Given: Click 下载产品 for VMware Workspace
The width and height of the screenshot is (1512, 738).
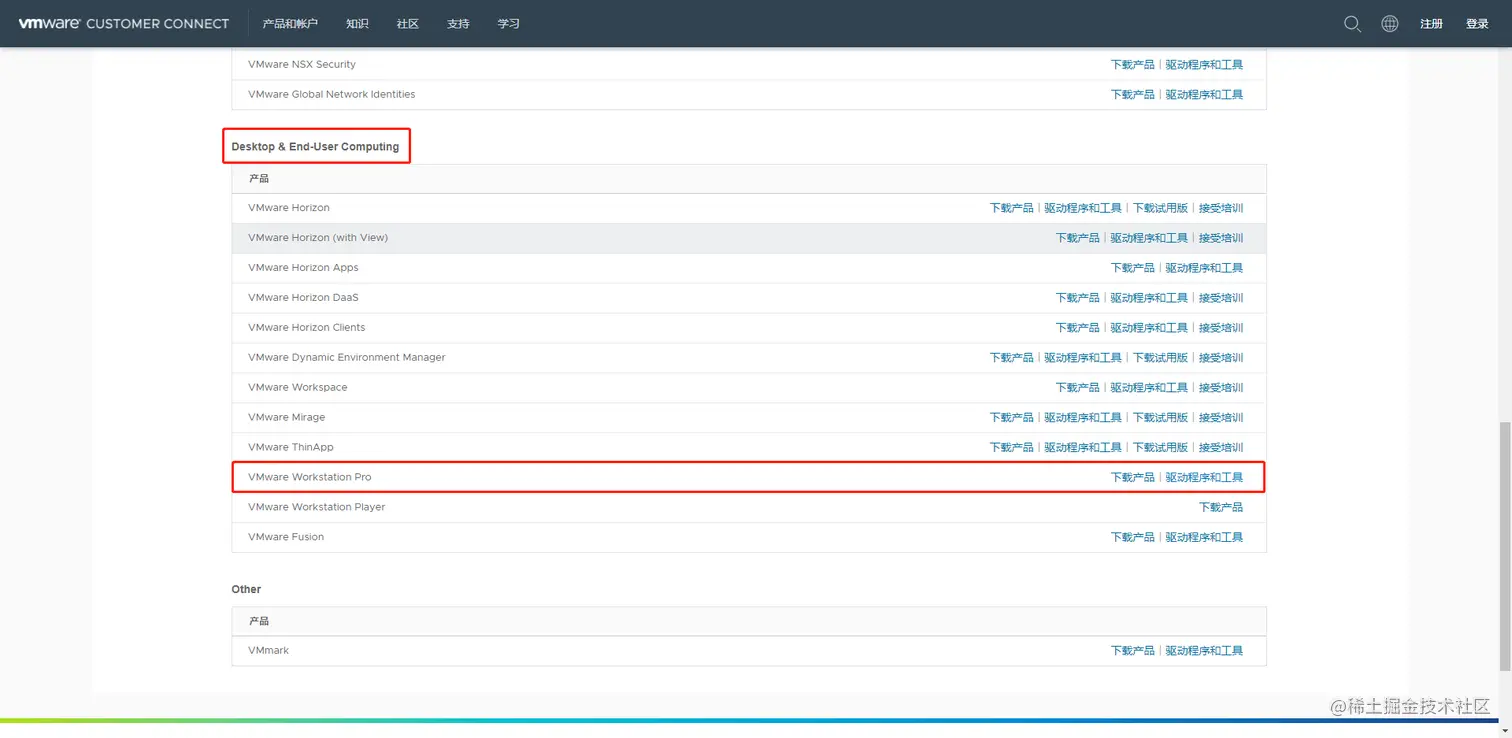Looking at the screenshot, I should (x=1077, y=387).
